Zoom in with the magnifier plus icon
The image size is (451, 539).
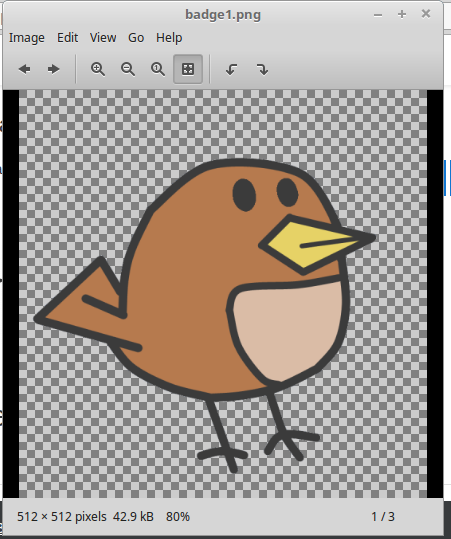pos(98,69)
